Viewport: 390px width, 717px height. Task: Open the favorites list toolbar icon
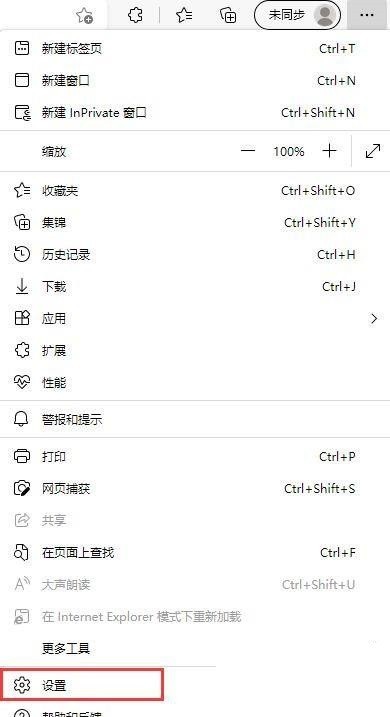point(184,15)
